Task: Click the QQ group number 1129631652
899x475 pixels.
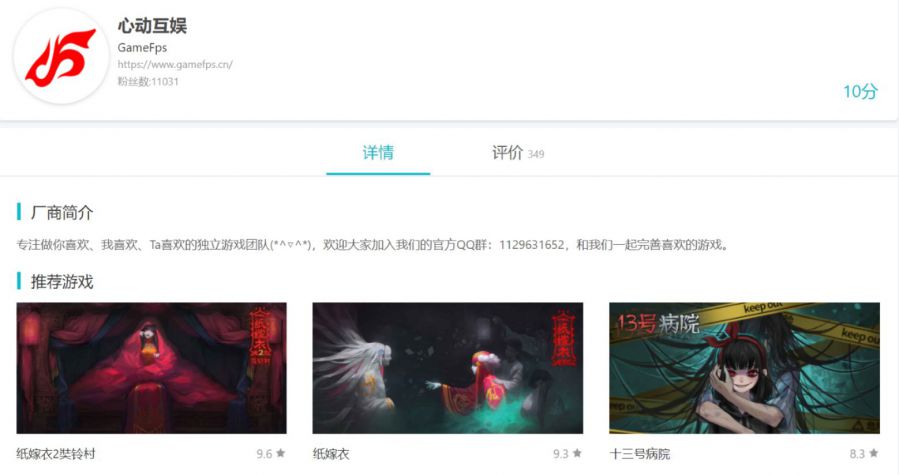Action: pos(531,245)
